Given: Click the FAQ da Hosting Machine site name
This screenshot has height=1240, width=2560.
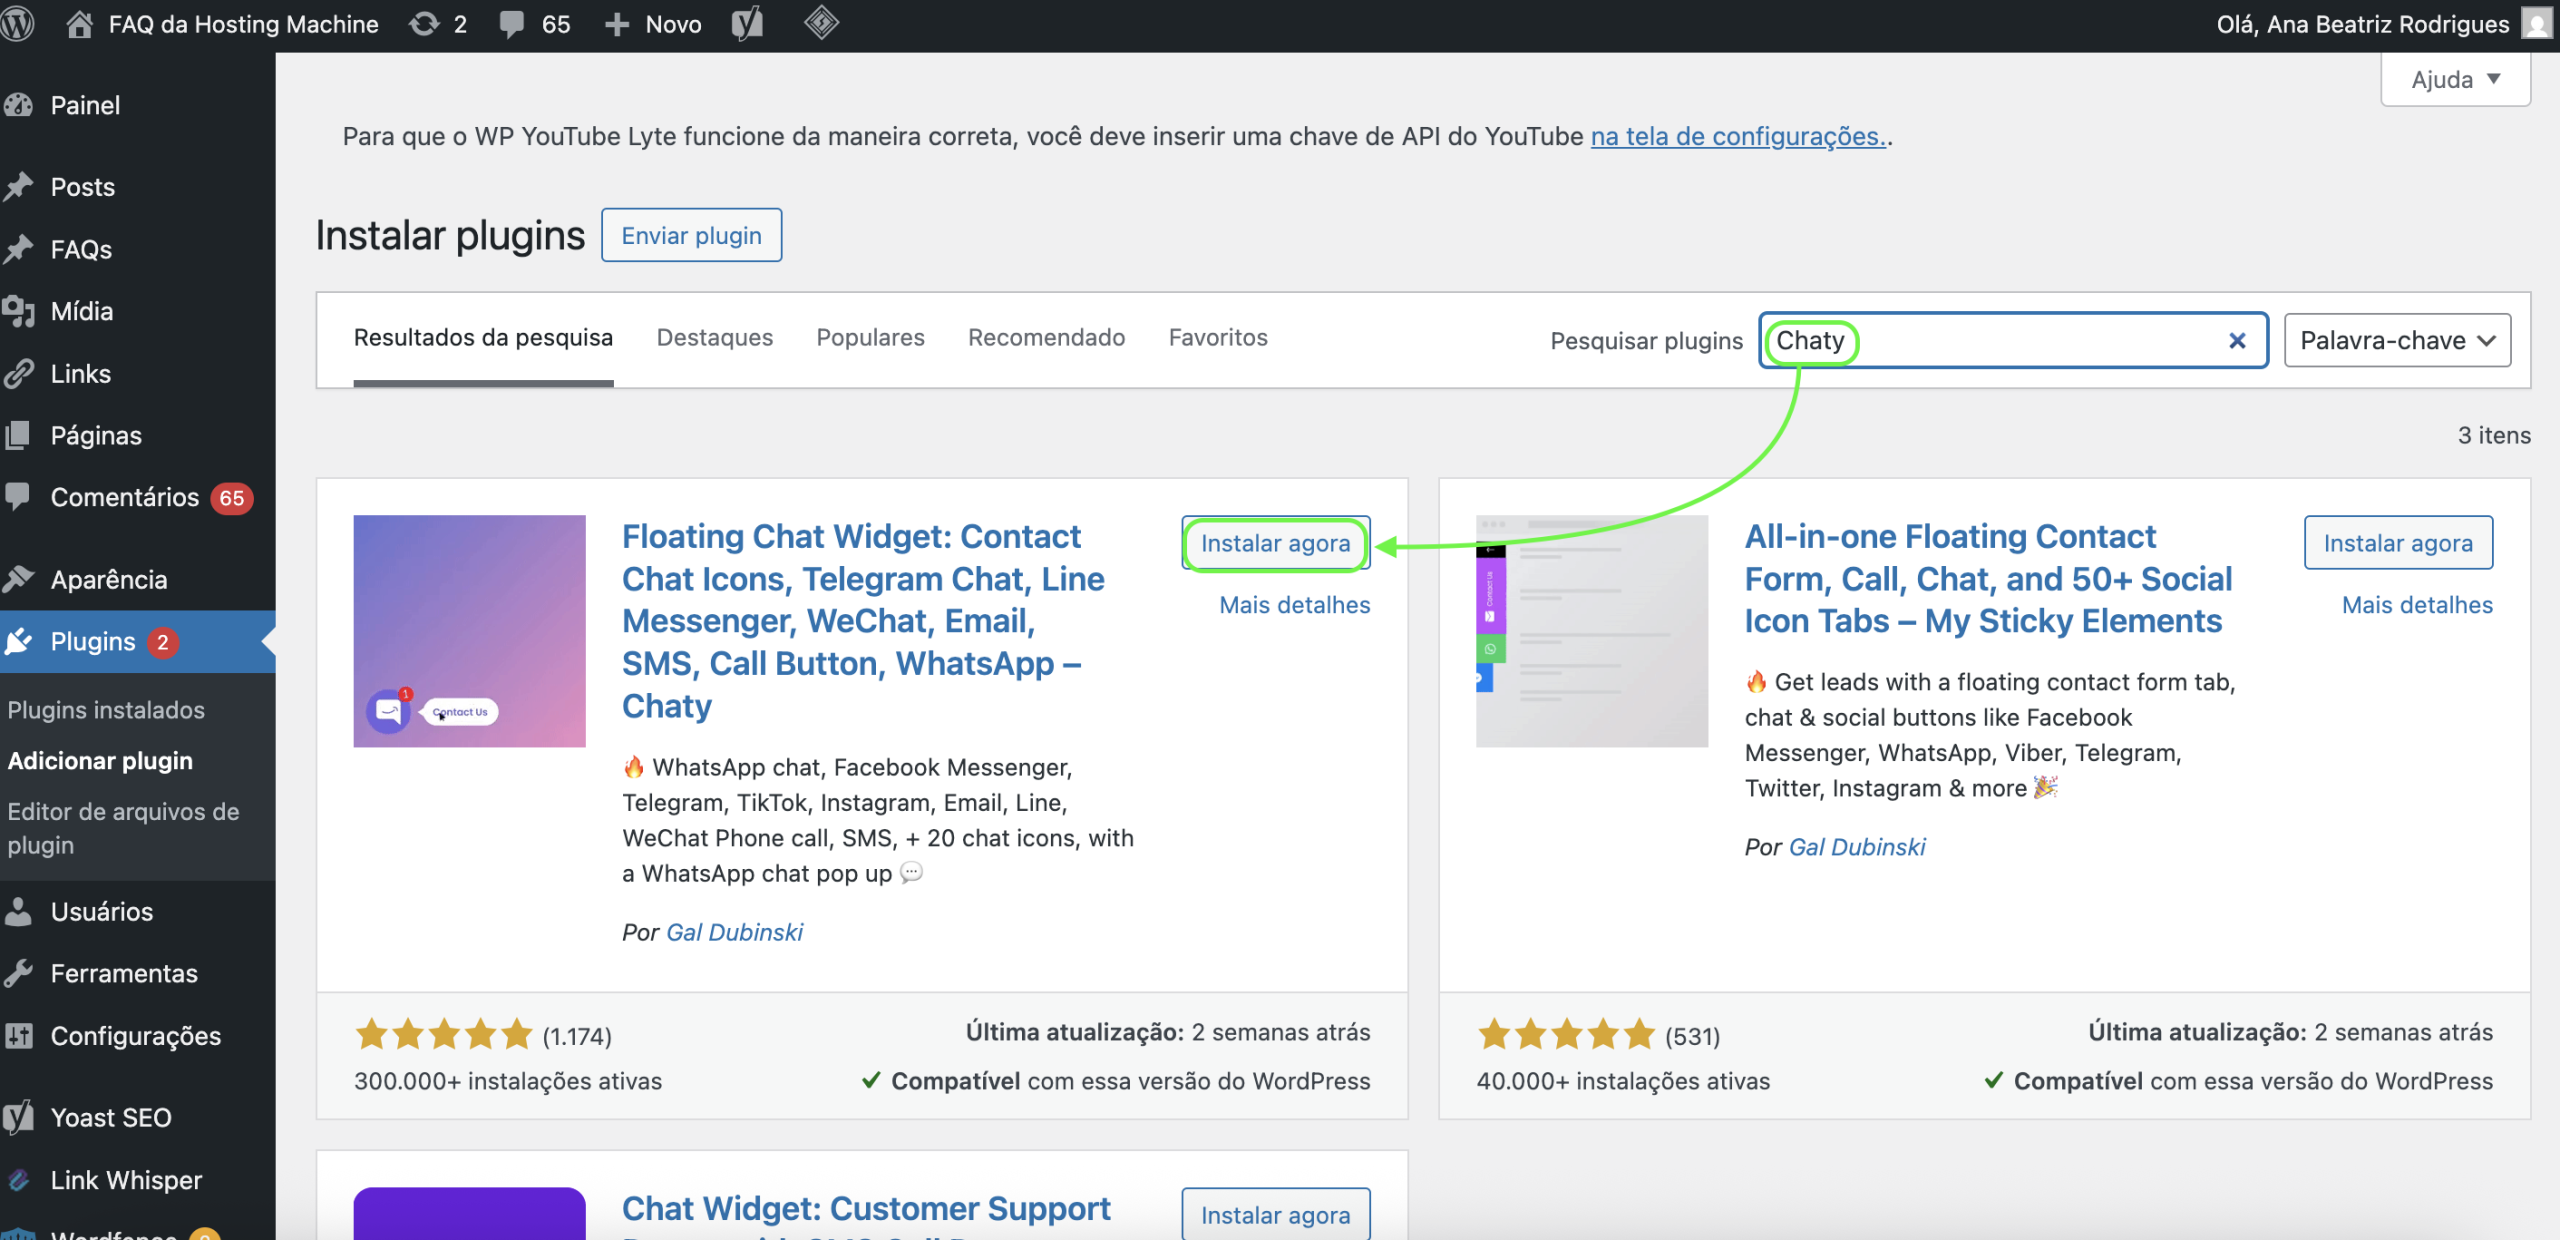Looking at the screenshot, I should pos(243,24).
